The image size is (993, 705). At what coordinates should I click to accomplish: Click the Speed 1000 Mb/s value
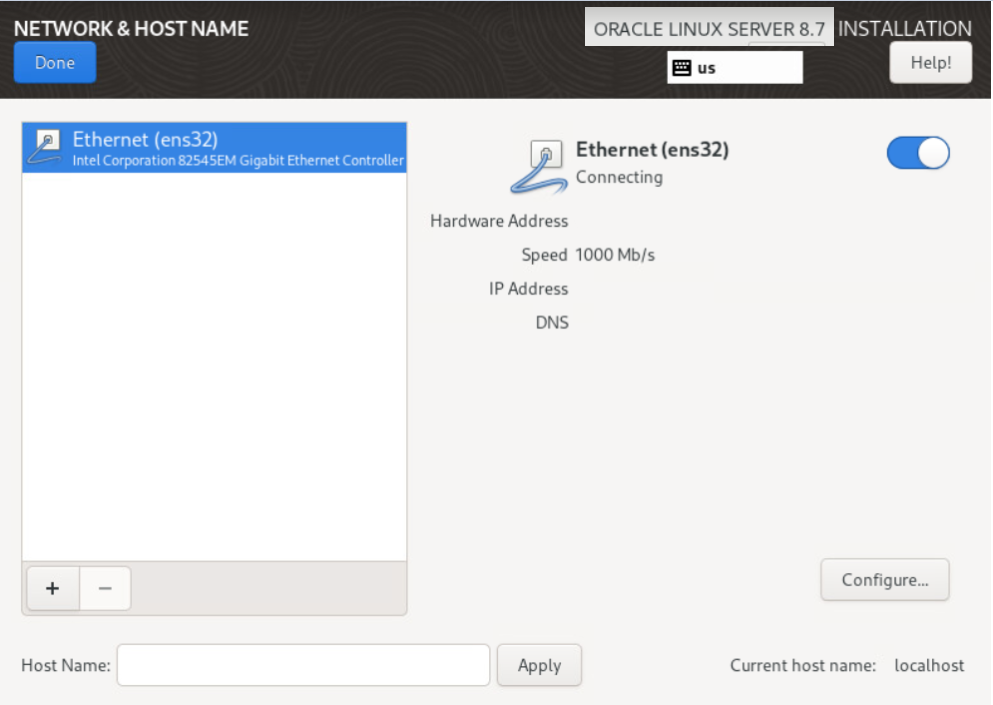pos(615,255)
